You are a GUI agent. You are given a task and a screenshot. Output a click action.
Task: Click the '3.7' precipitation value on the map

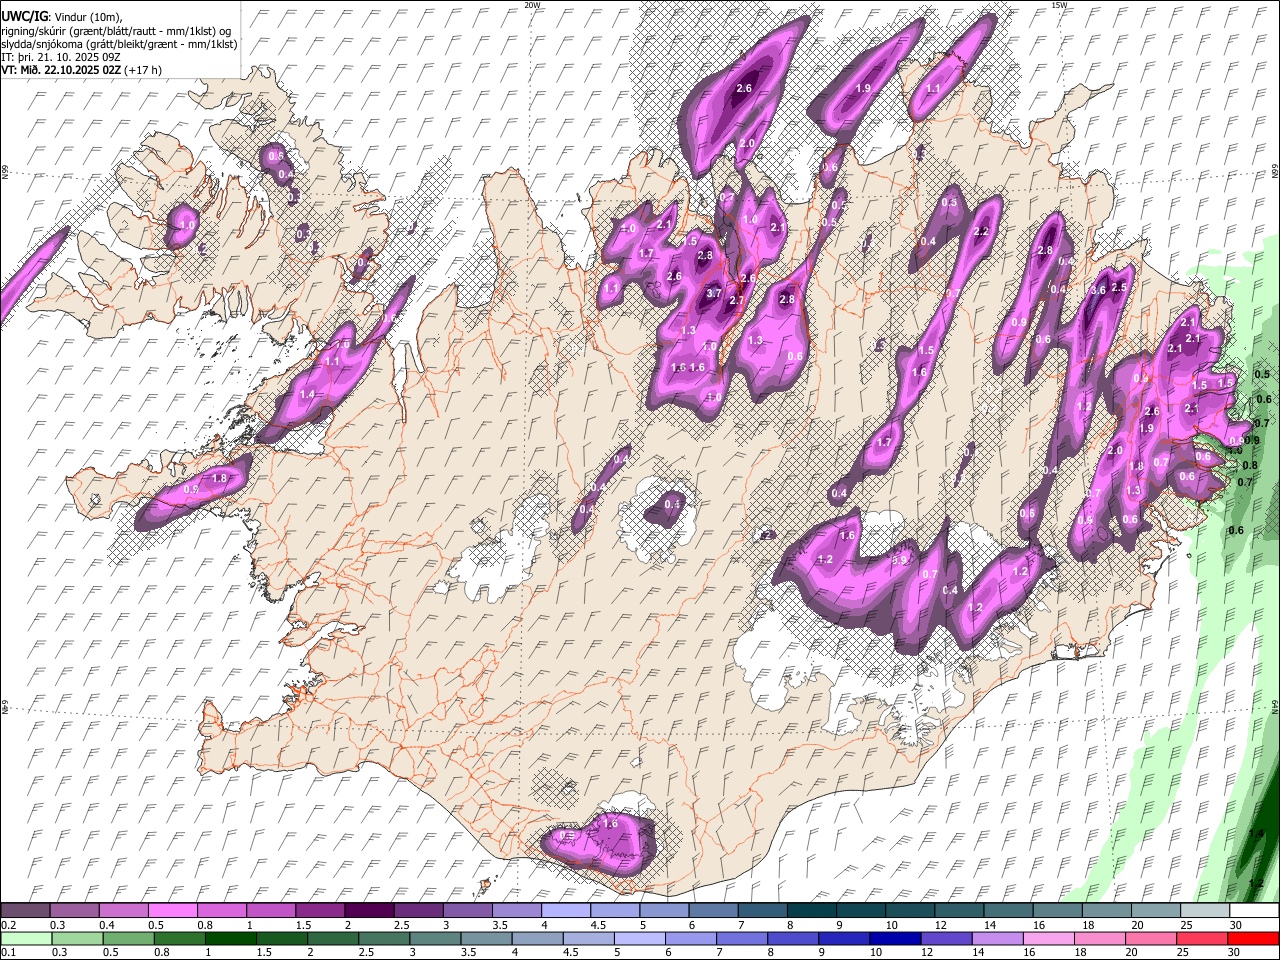[714, 294]
